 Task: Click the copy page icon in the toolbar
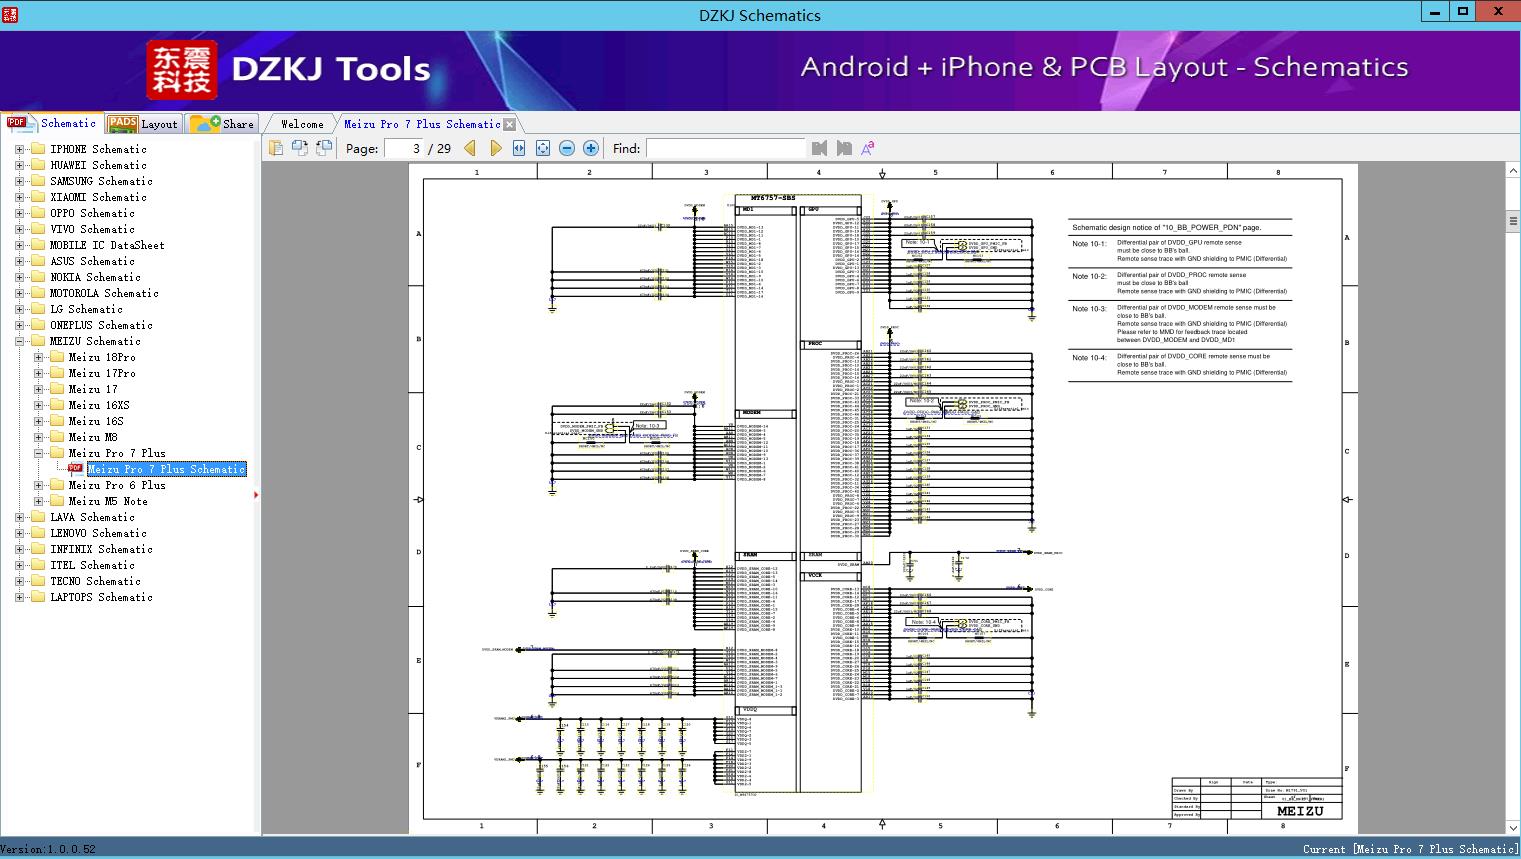pos(276,148)
